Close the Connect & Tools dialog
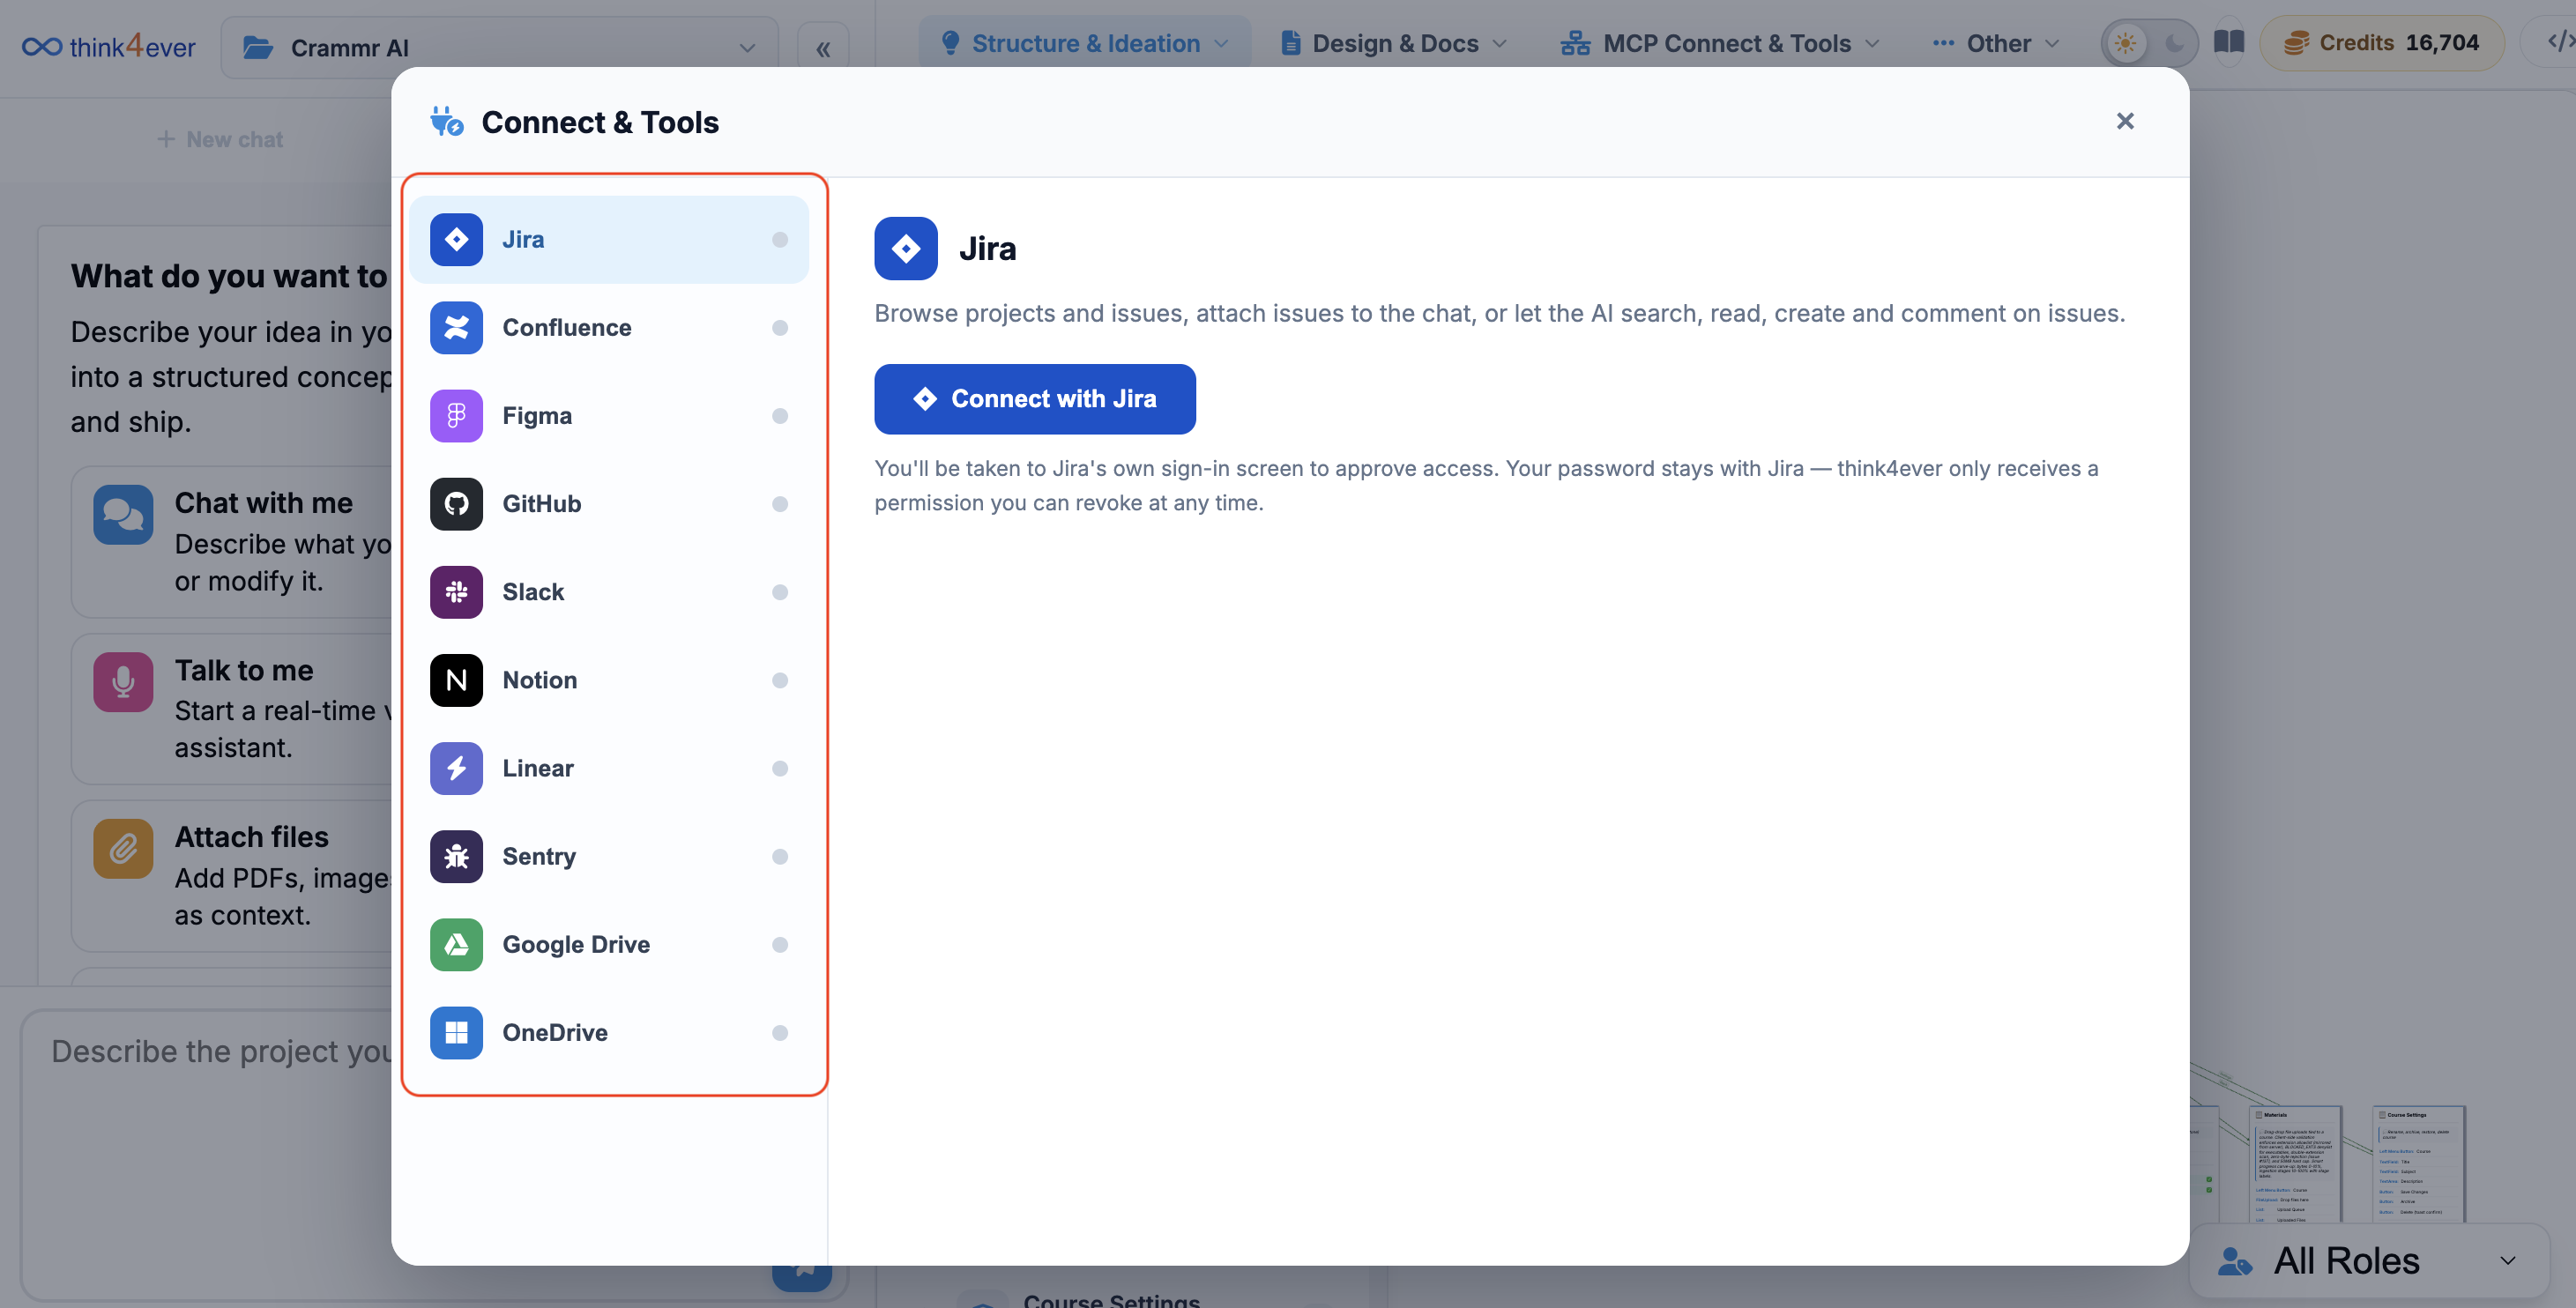The width and height of the screenshot is (2576, 1308). coord(2125,121)
